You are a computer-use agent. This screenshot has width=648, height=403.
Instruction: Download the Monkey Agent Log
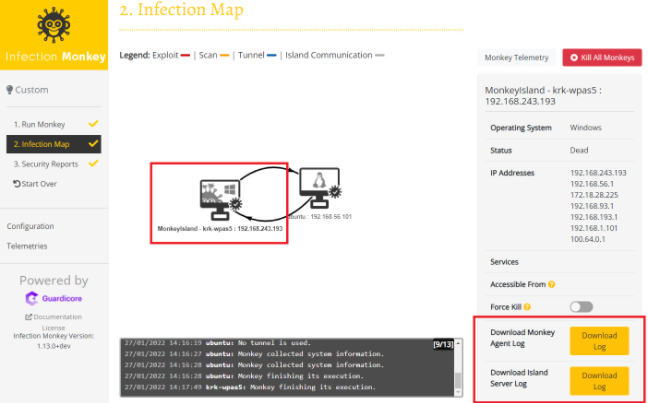tap(599, 341)
